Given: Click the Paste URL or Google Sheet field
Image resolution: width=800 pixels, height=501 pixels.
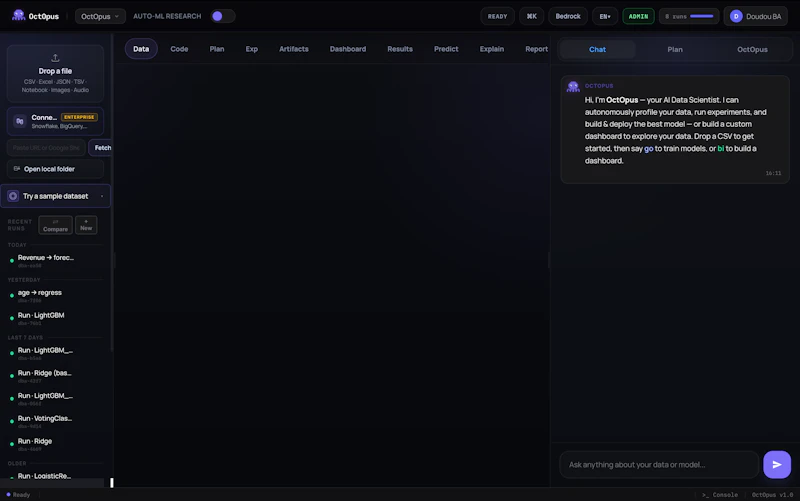Looking at the screenshot, I should point(46,147).
